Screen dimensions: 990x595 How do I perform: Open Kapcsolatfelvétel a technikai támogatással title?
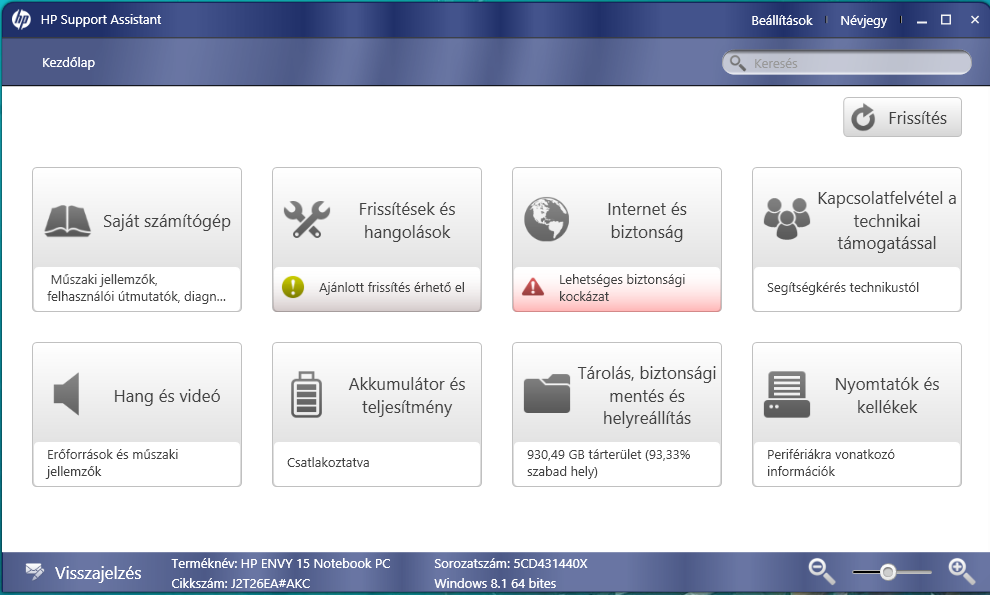(886, 220)
